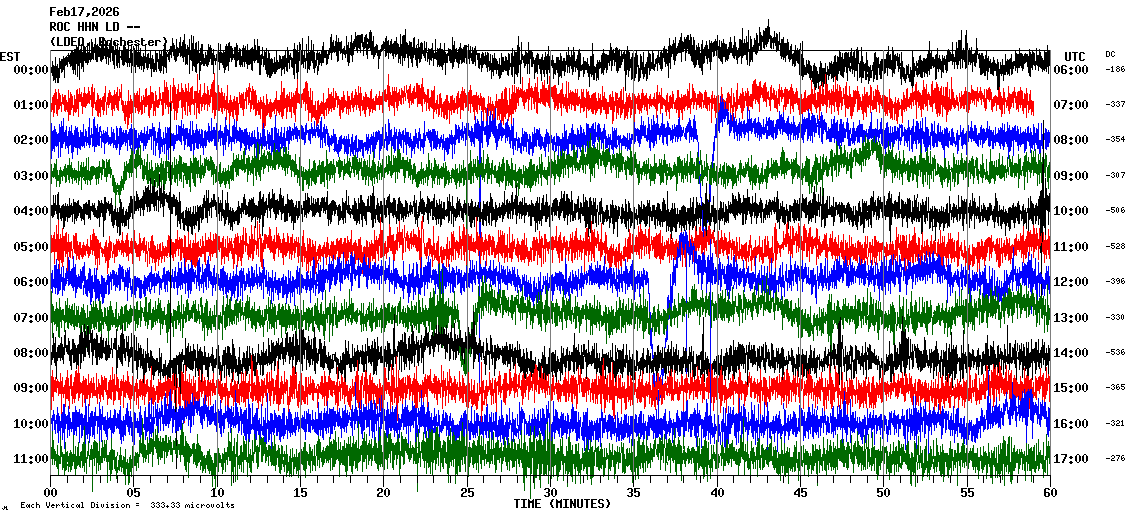Select the 00:00 EST row label
Image resolution: width=1130 pixels, height=519 pixels.
[31, 70]
